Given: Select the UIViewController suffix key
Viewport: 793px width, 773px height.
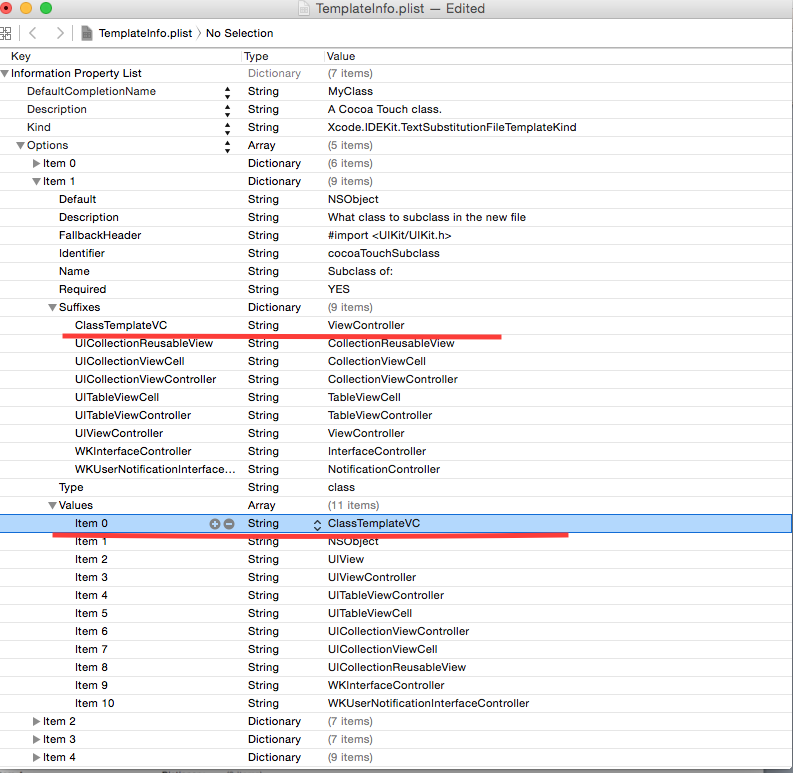Looking at the screenshot, I should point(119,434).
